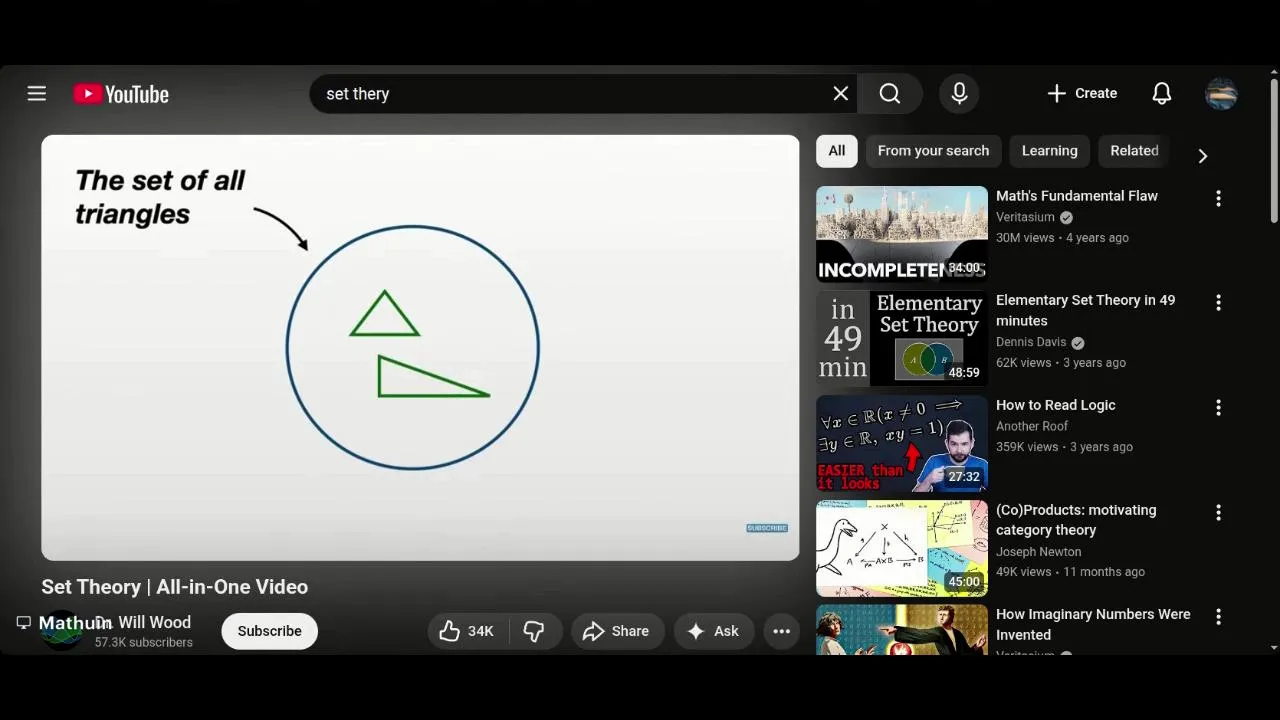This screenshot has width=1280, height=720.
Task: Select the Learning filter chip
Action: coord(1050,151)
